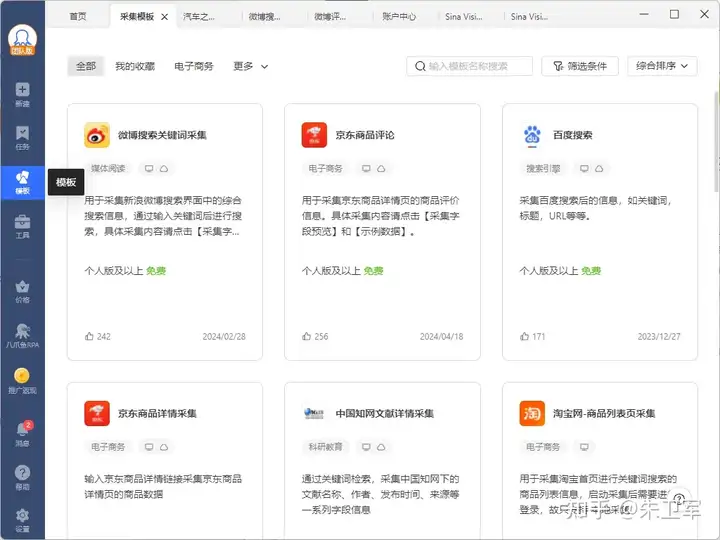Screen dimensions: 720x540
Task: Click the date 2024/02/28
Action: click(x=224, y=337)
